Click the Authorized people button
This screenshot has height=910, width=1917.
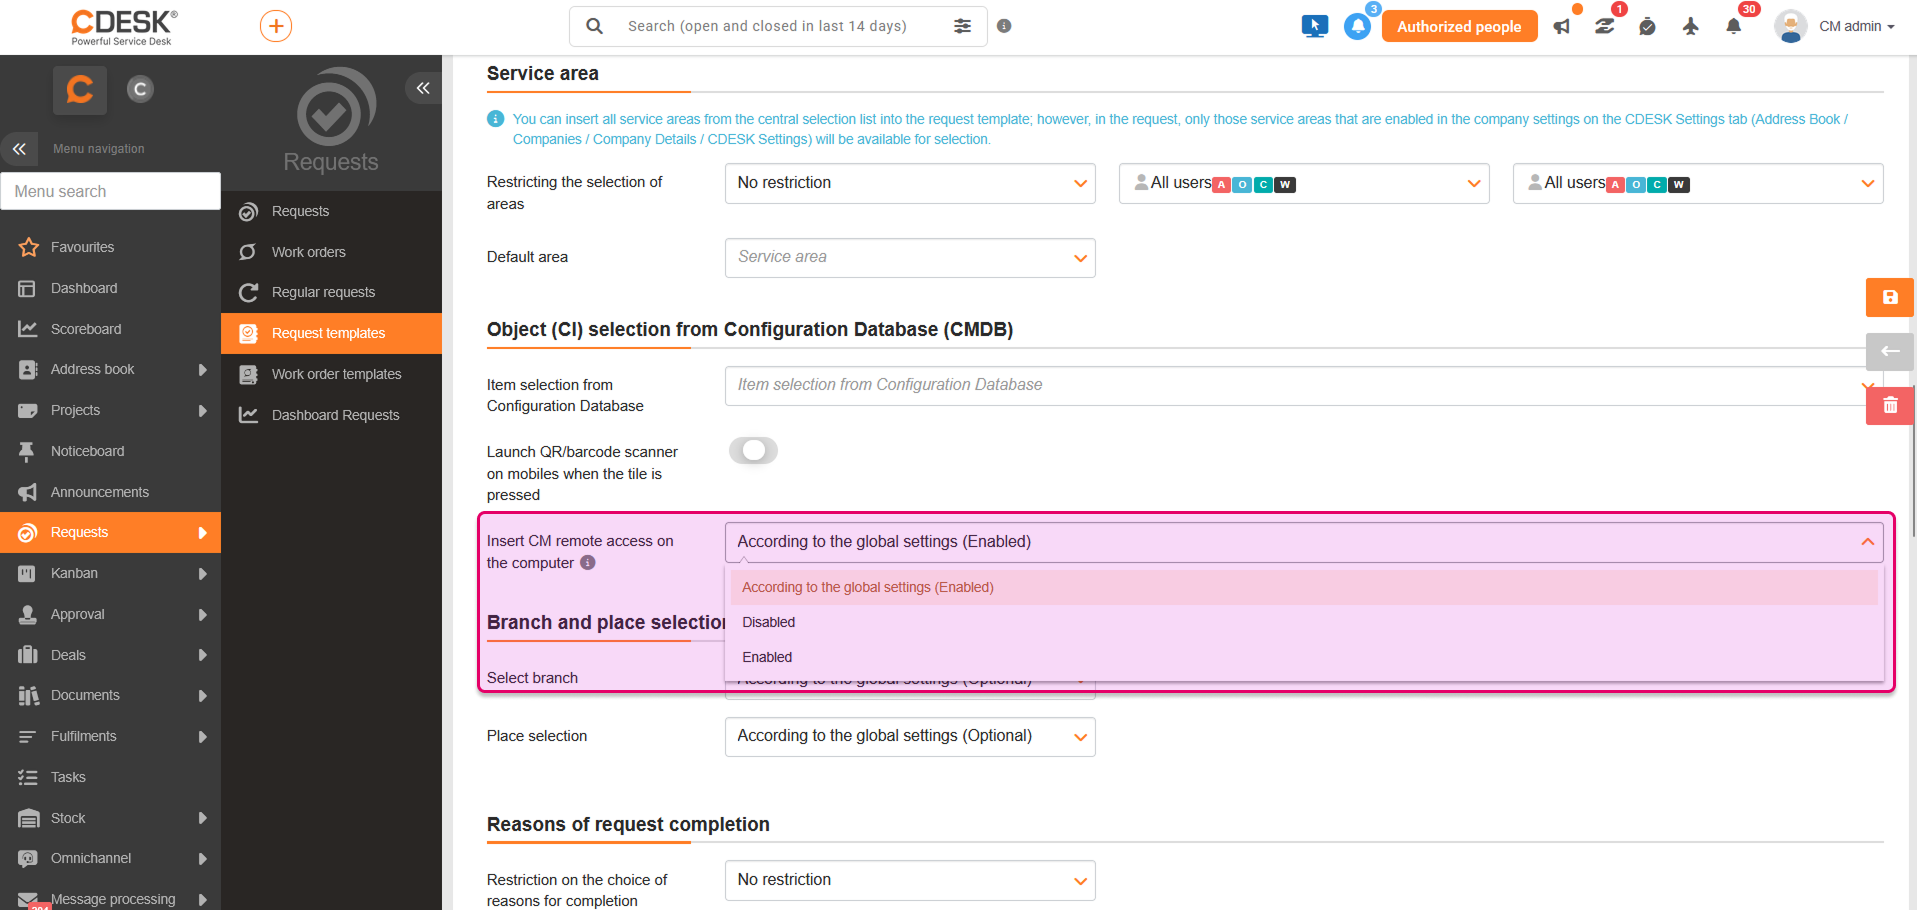pos(1459,27)
